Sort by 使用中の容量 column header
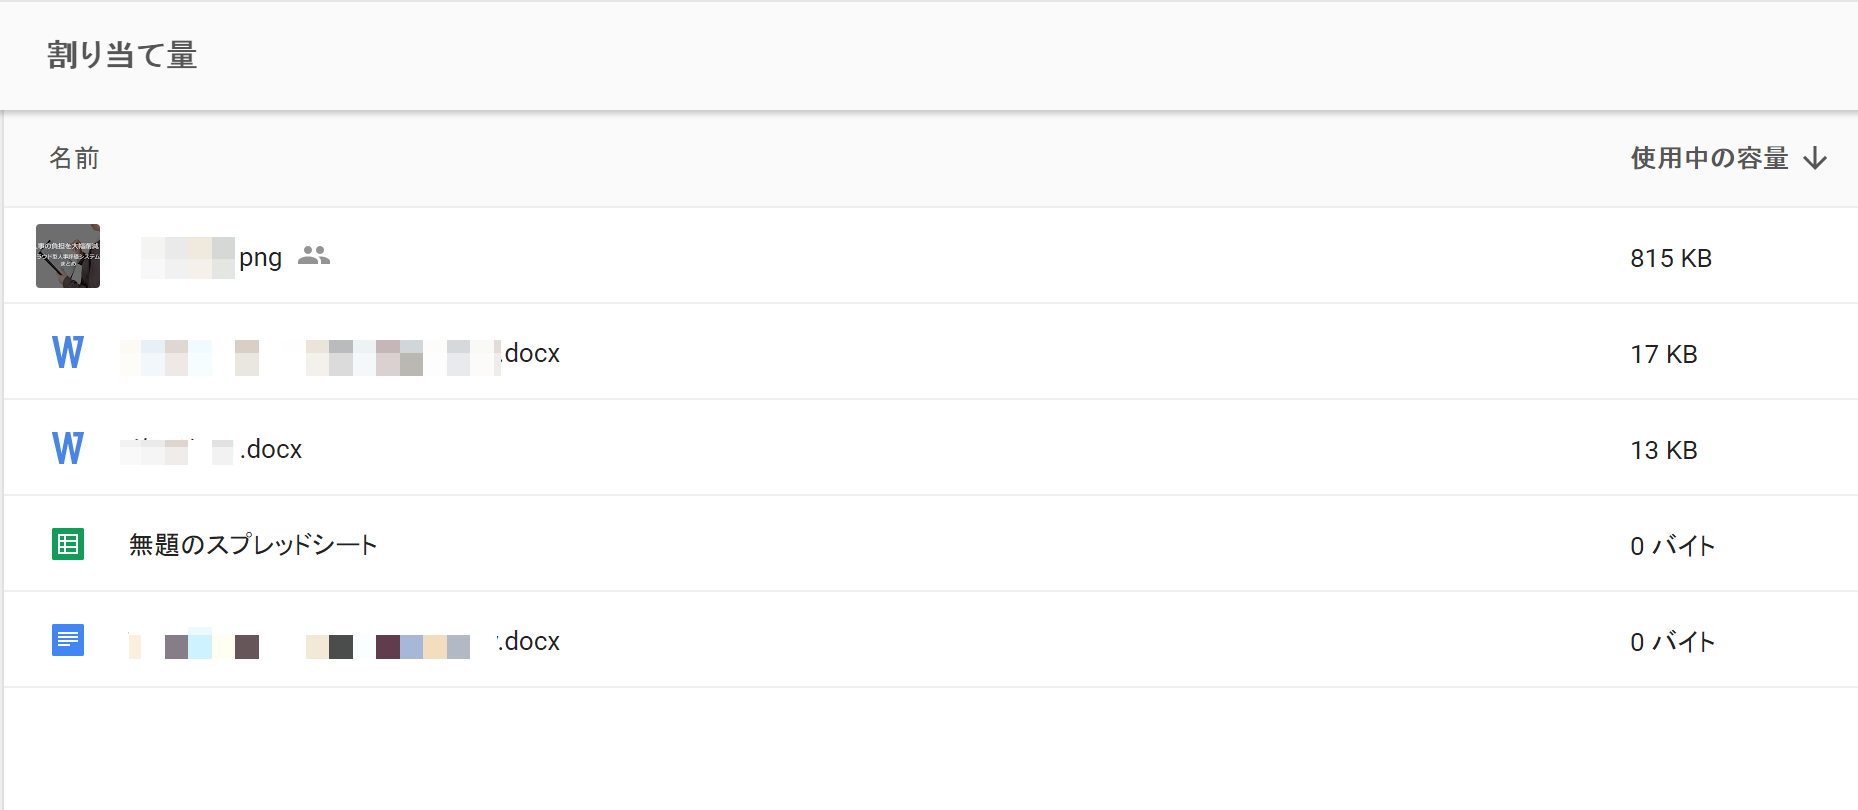Image resolution: width=1858 pixels, height=810 pixels. (1709, 159)
